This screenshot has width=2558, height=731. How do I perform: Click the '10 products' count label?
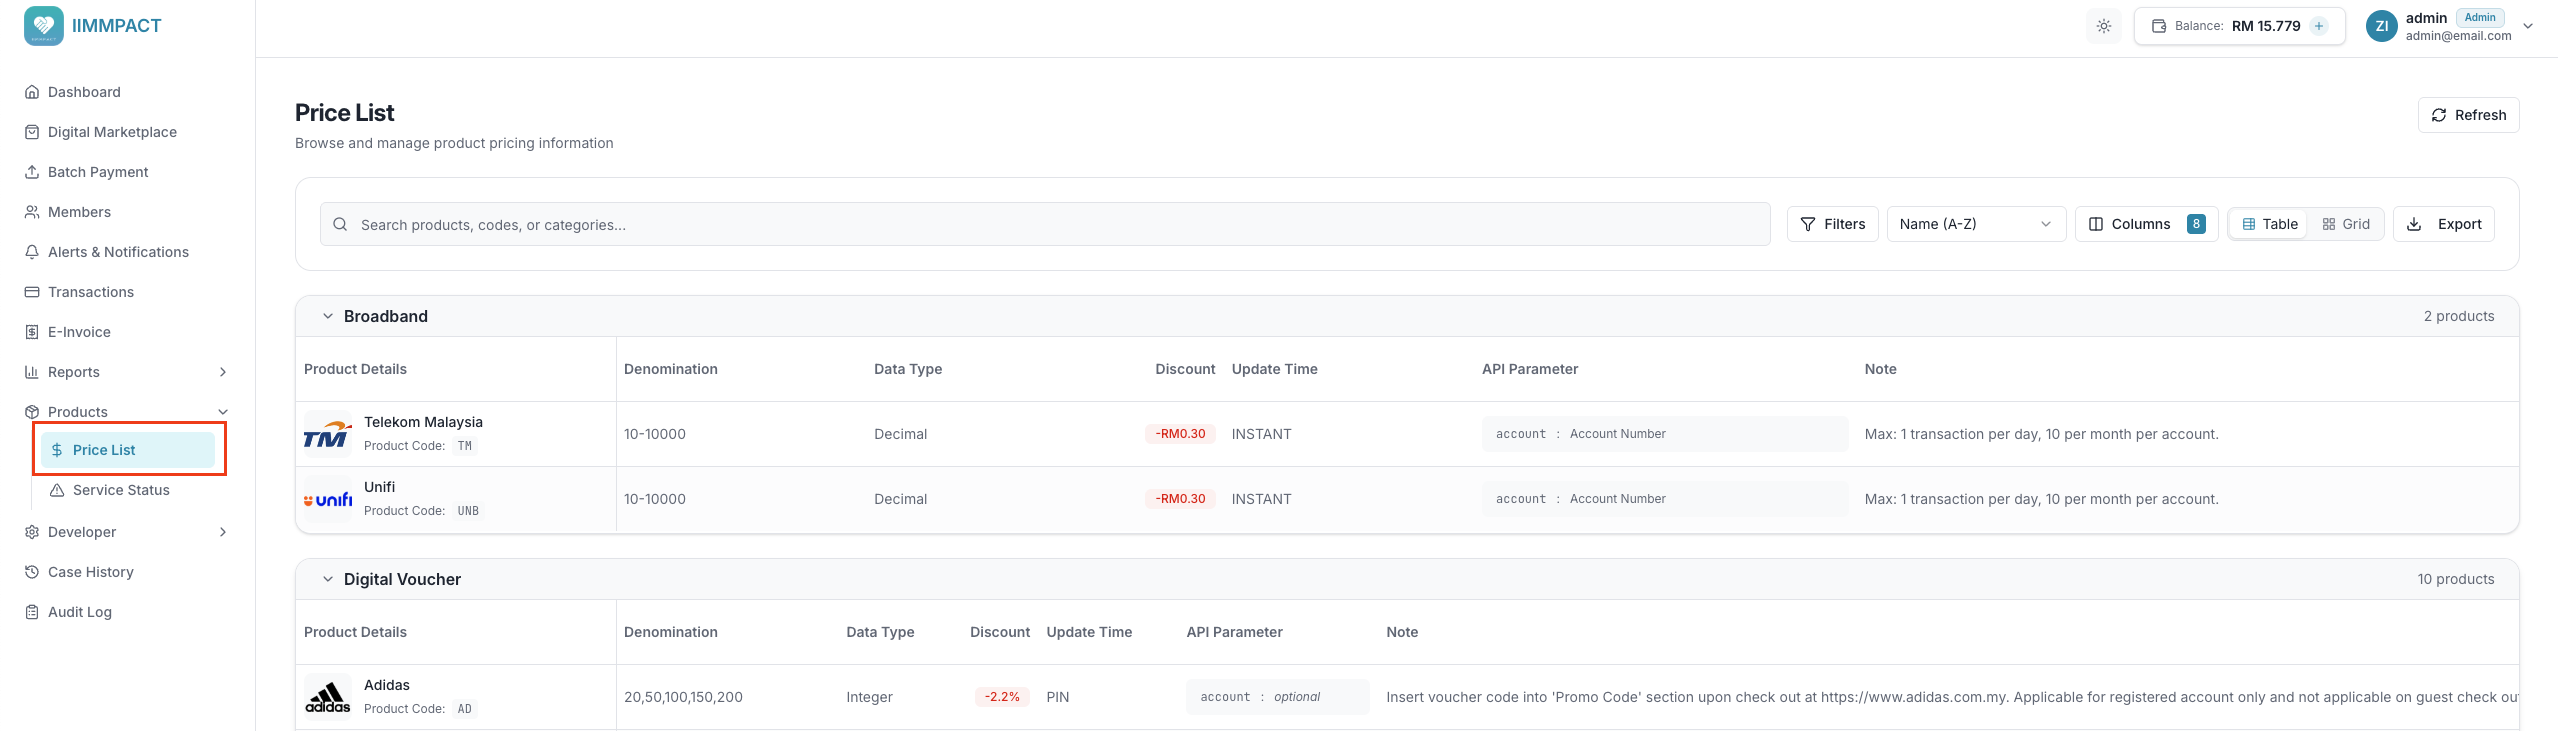coord(2455,579)
